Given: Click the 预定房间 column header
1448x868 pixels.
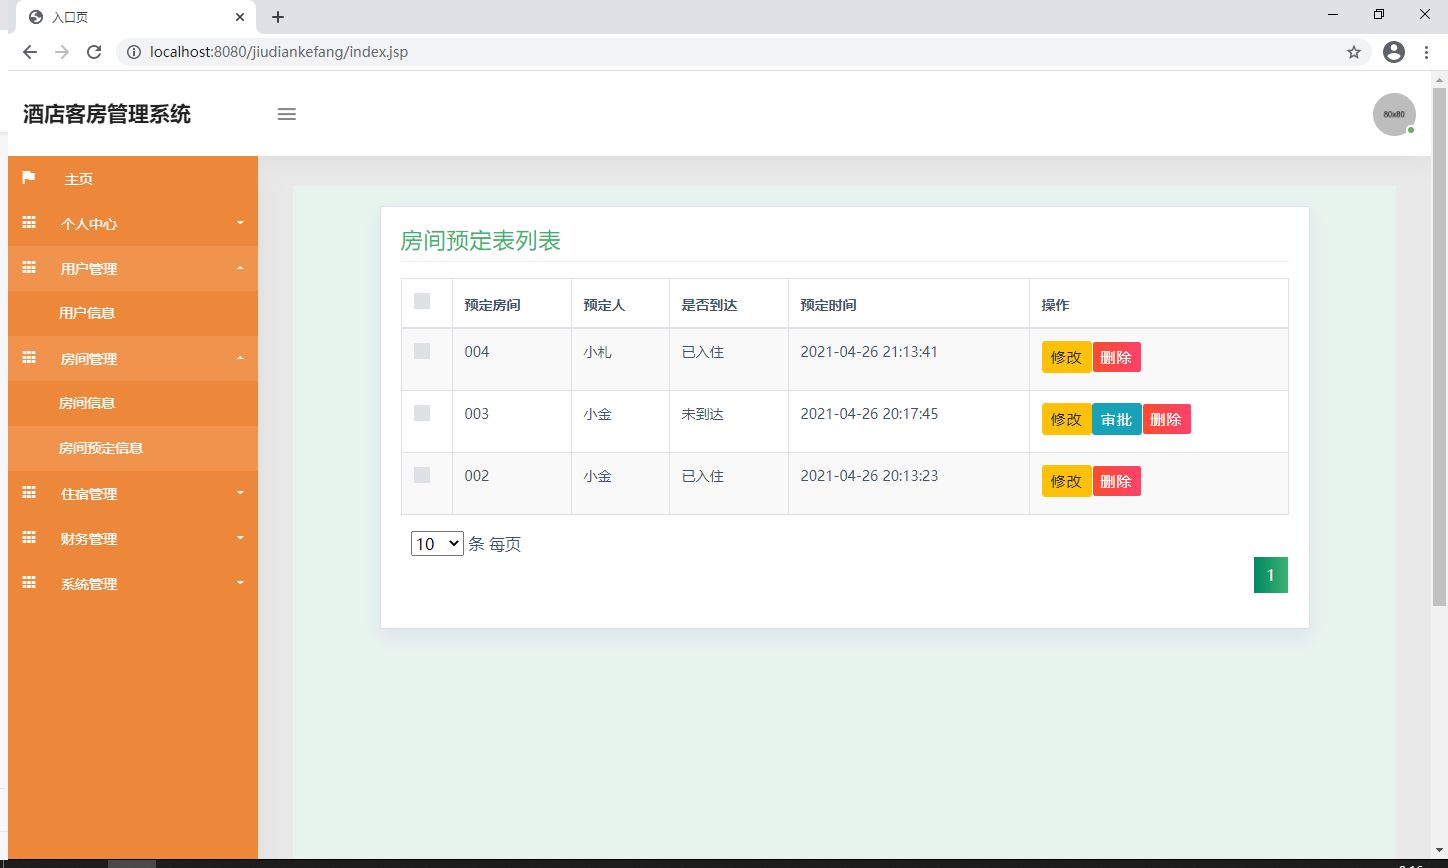Looking at the screenshot, I should click(x=492, y=305).
